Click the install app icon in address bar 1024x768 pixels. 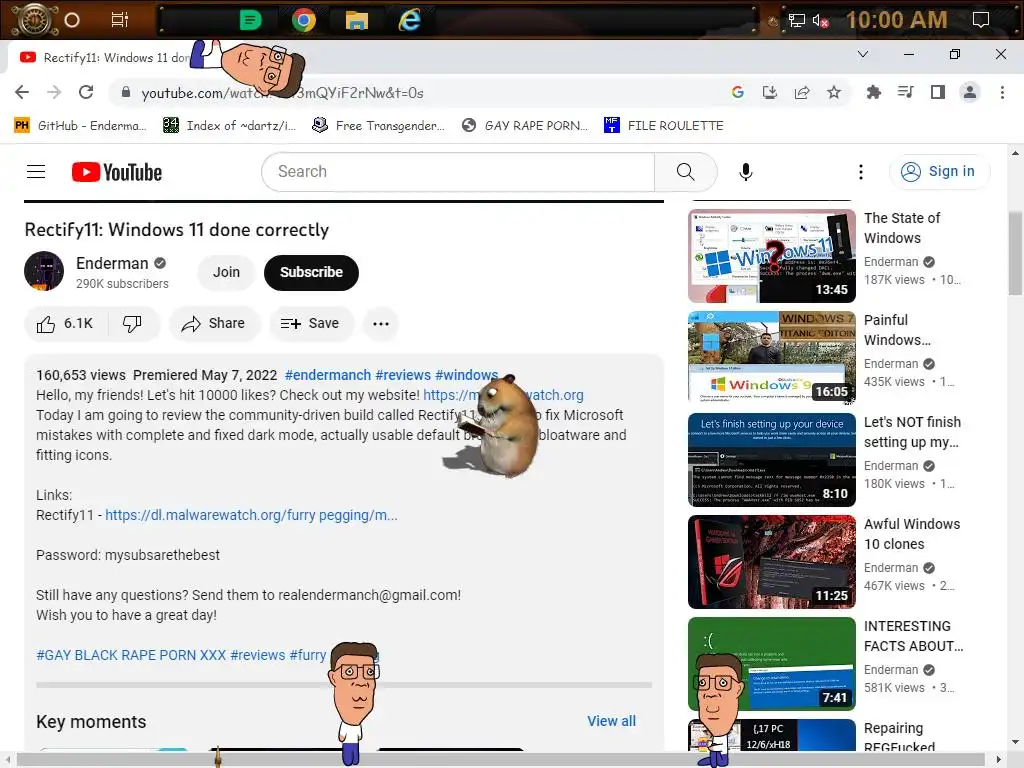[770, 93]
